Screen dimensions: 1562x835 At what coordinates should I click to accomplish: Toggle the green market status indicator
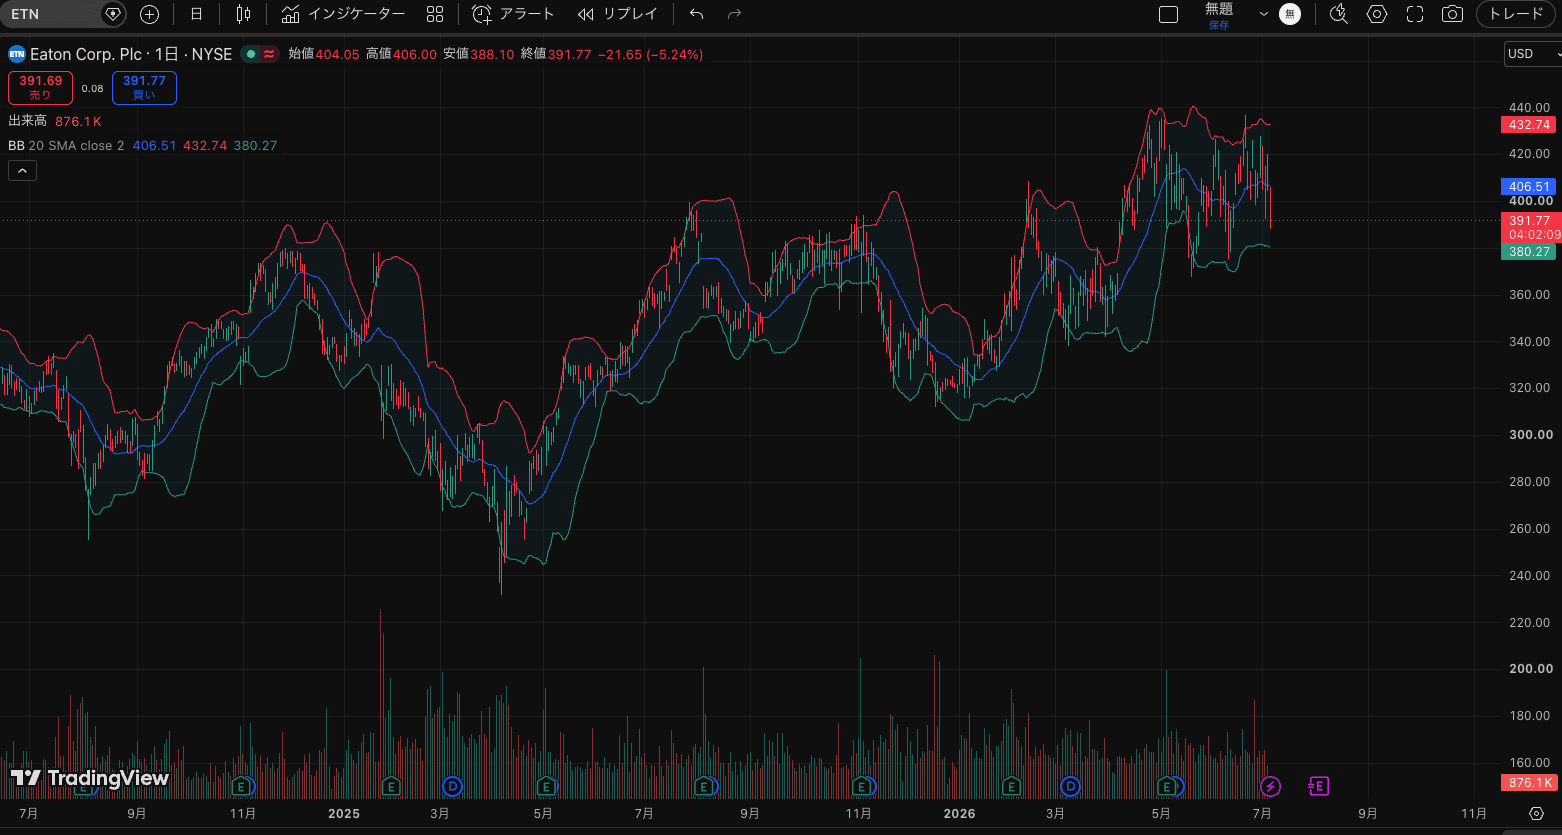(x=250, y=54)
